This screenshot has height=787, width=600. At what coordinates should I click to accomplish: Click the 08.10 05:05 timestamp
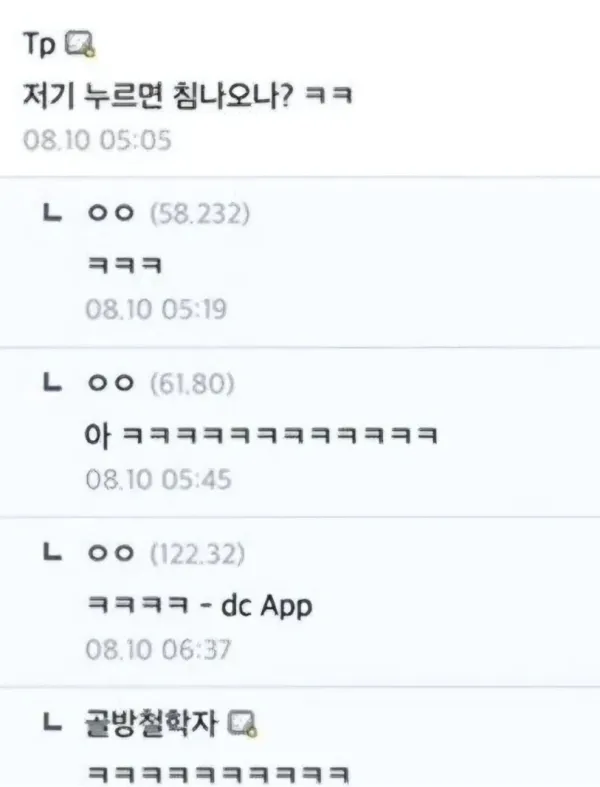tap(97, 140)
